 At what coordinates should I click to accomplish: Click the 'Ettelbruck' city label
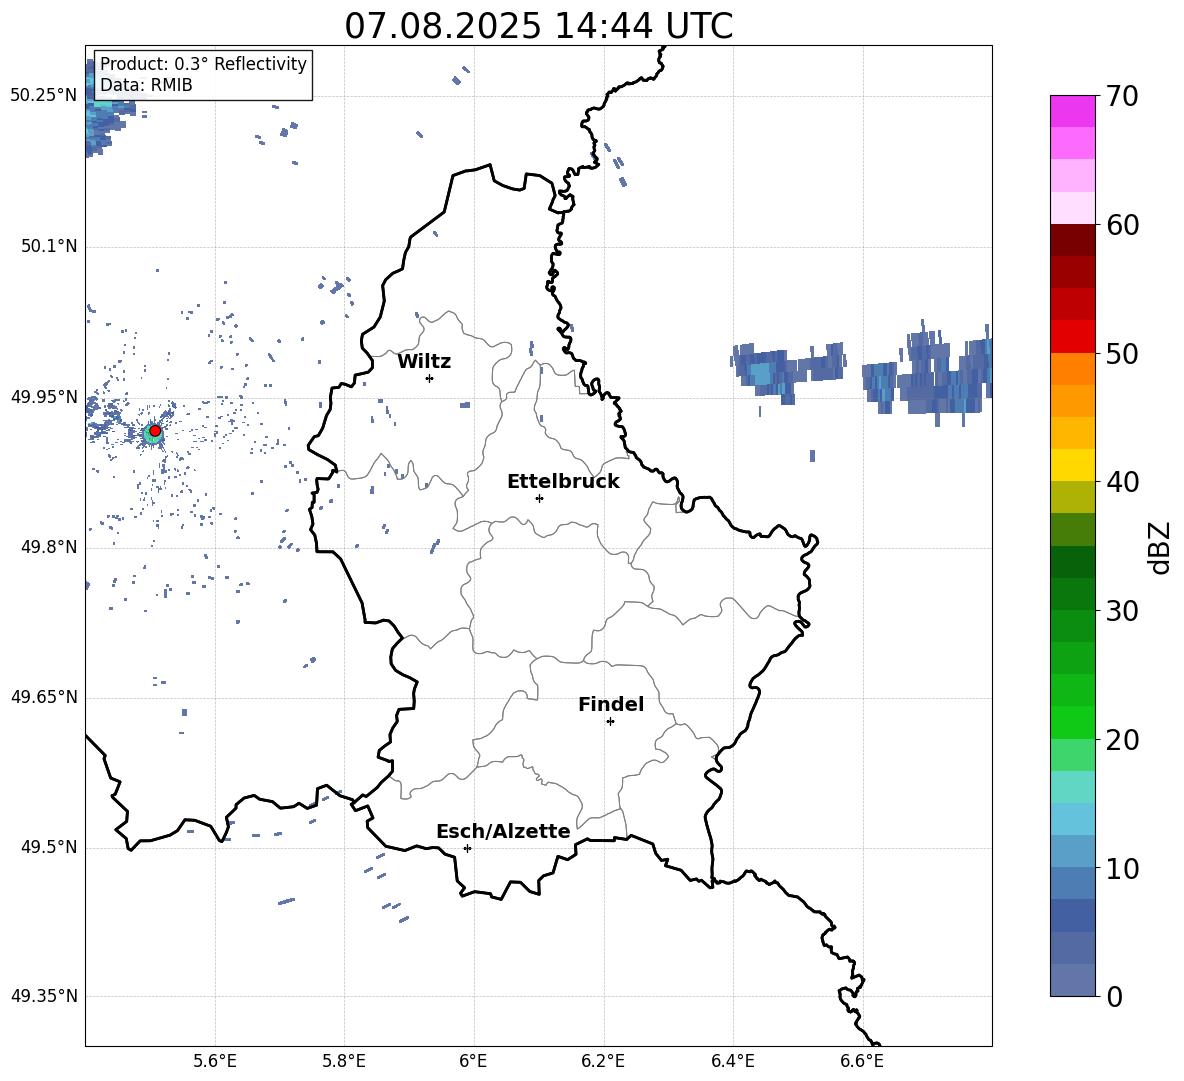[563, 482]
